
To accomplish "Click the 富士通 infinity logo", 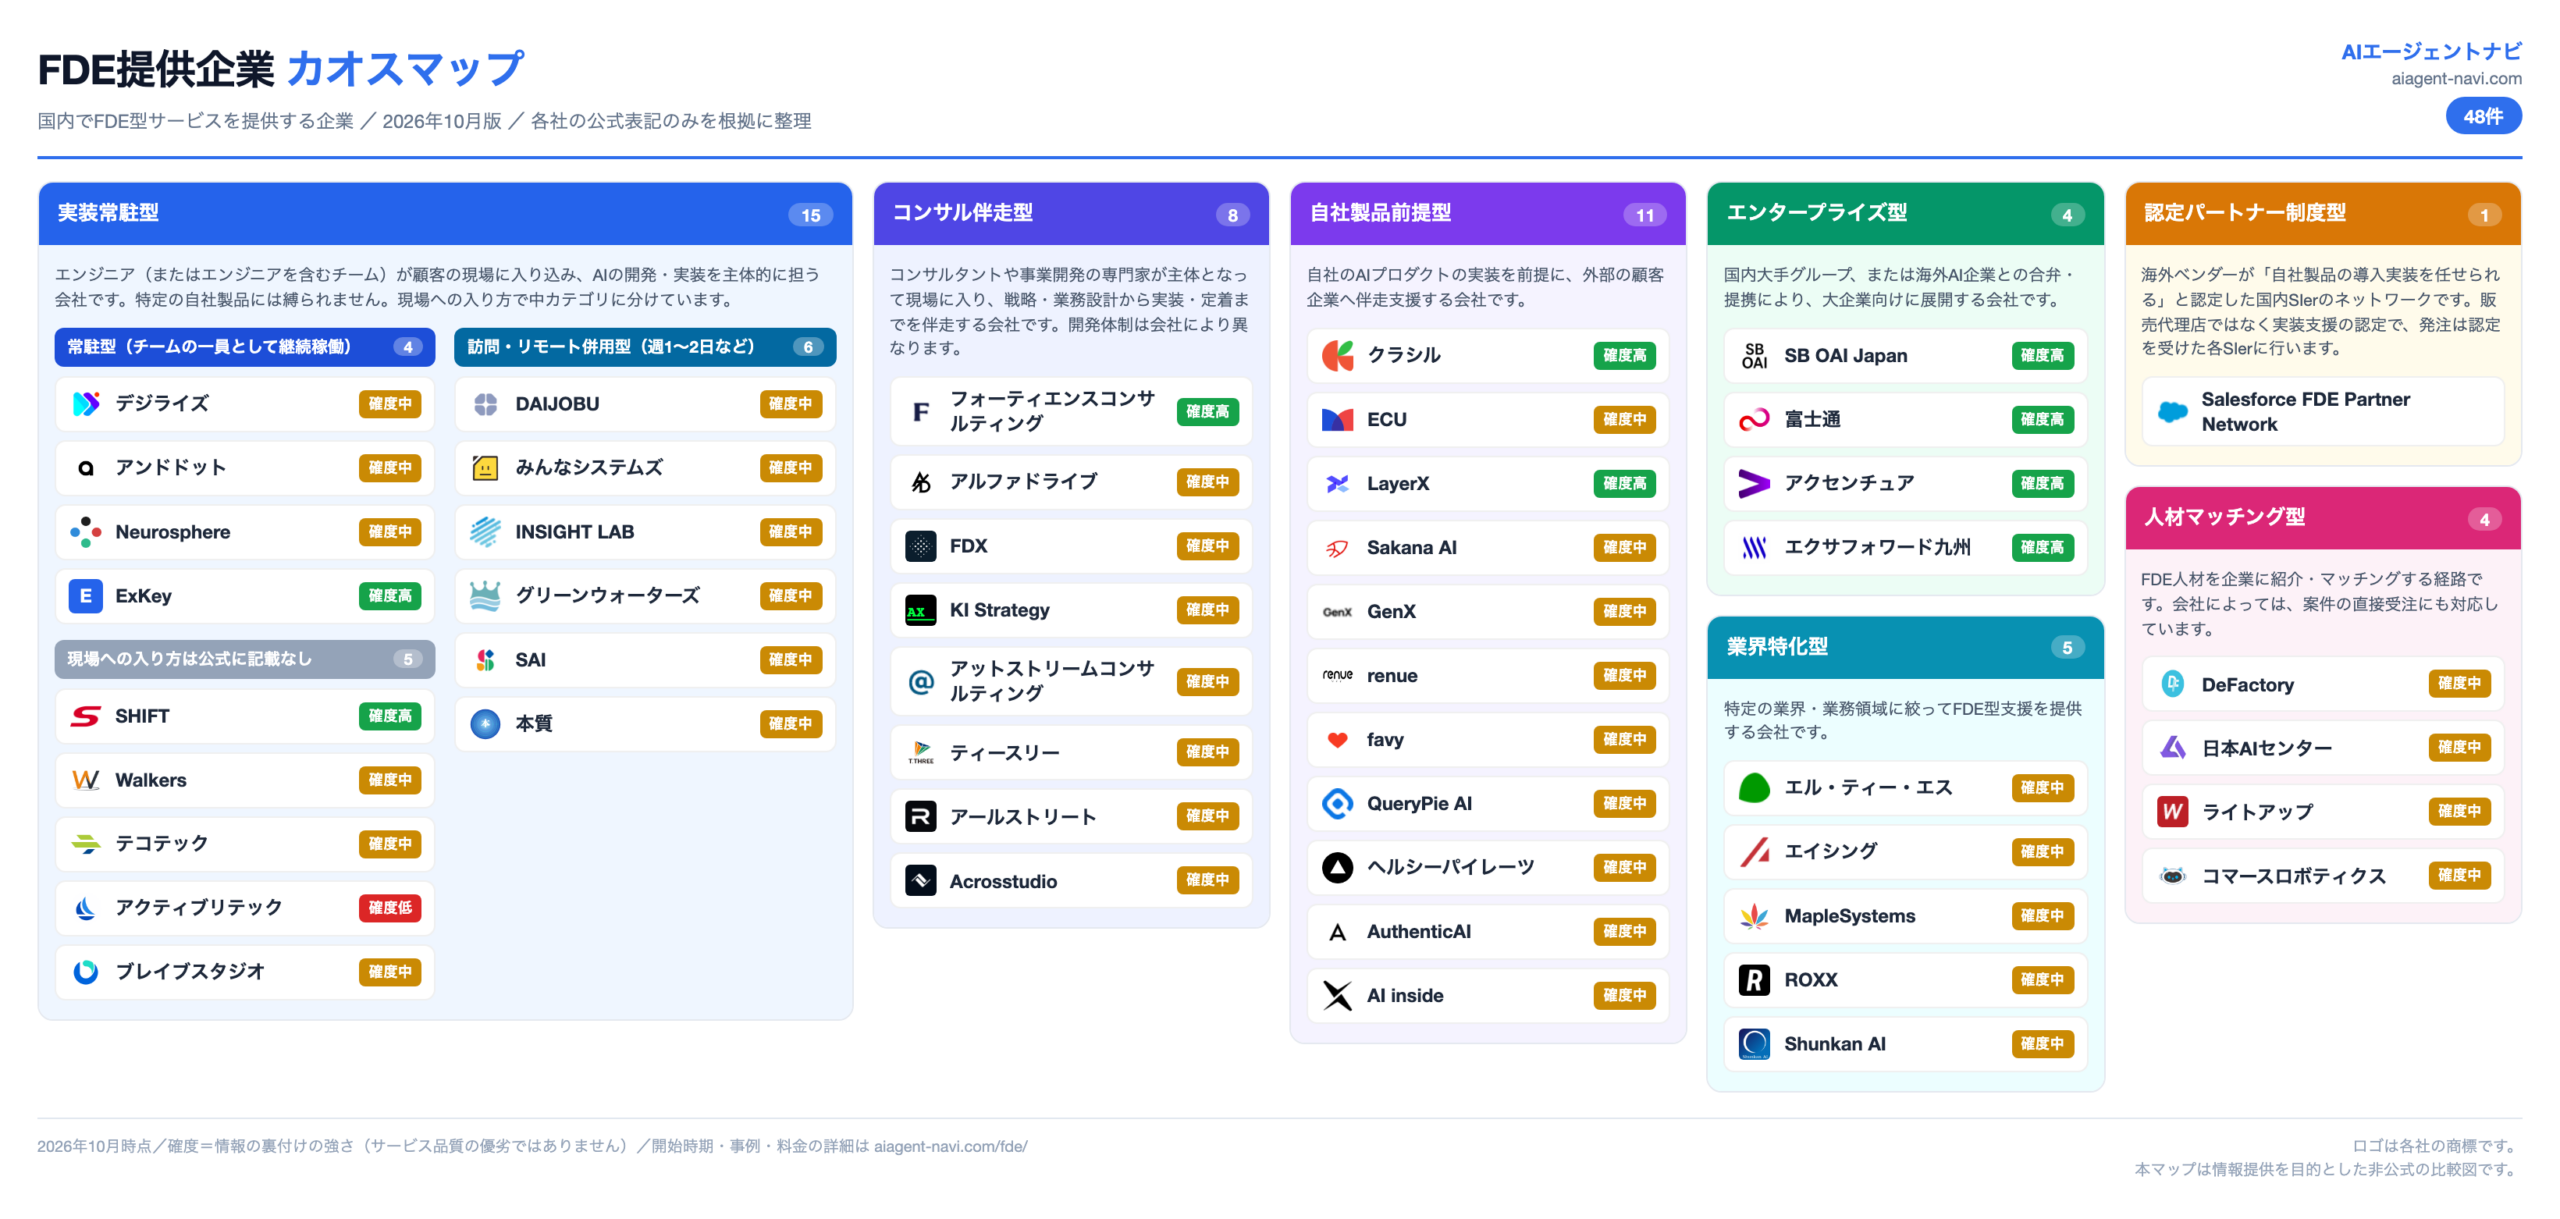I will point(1755,420).
